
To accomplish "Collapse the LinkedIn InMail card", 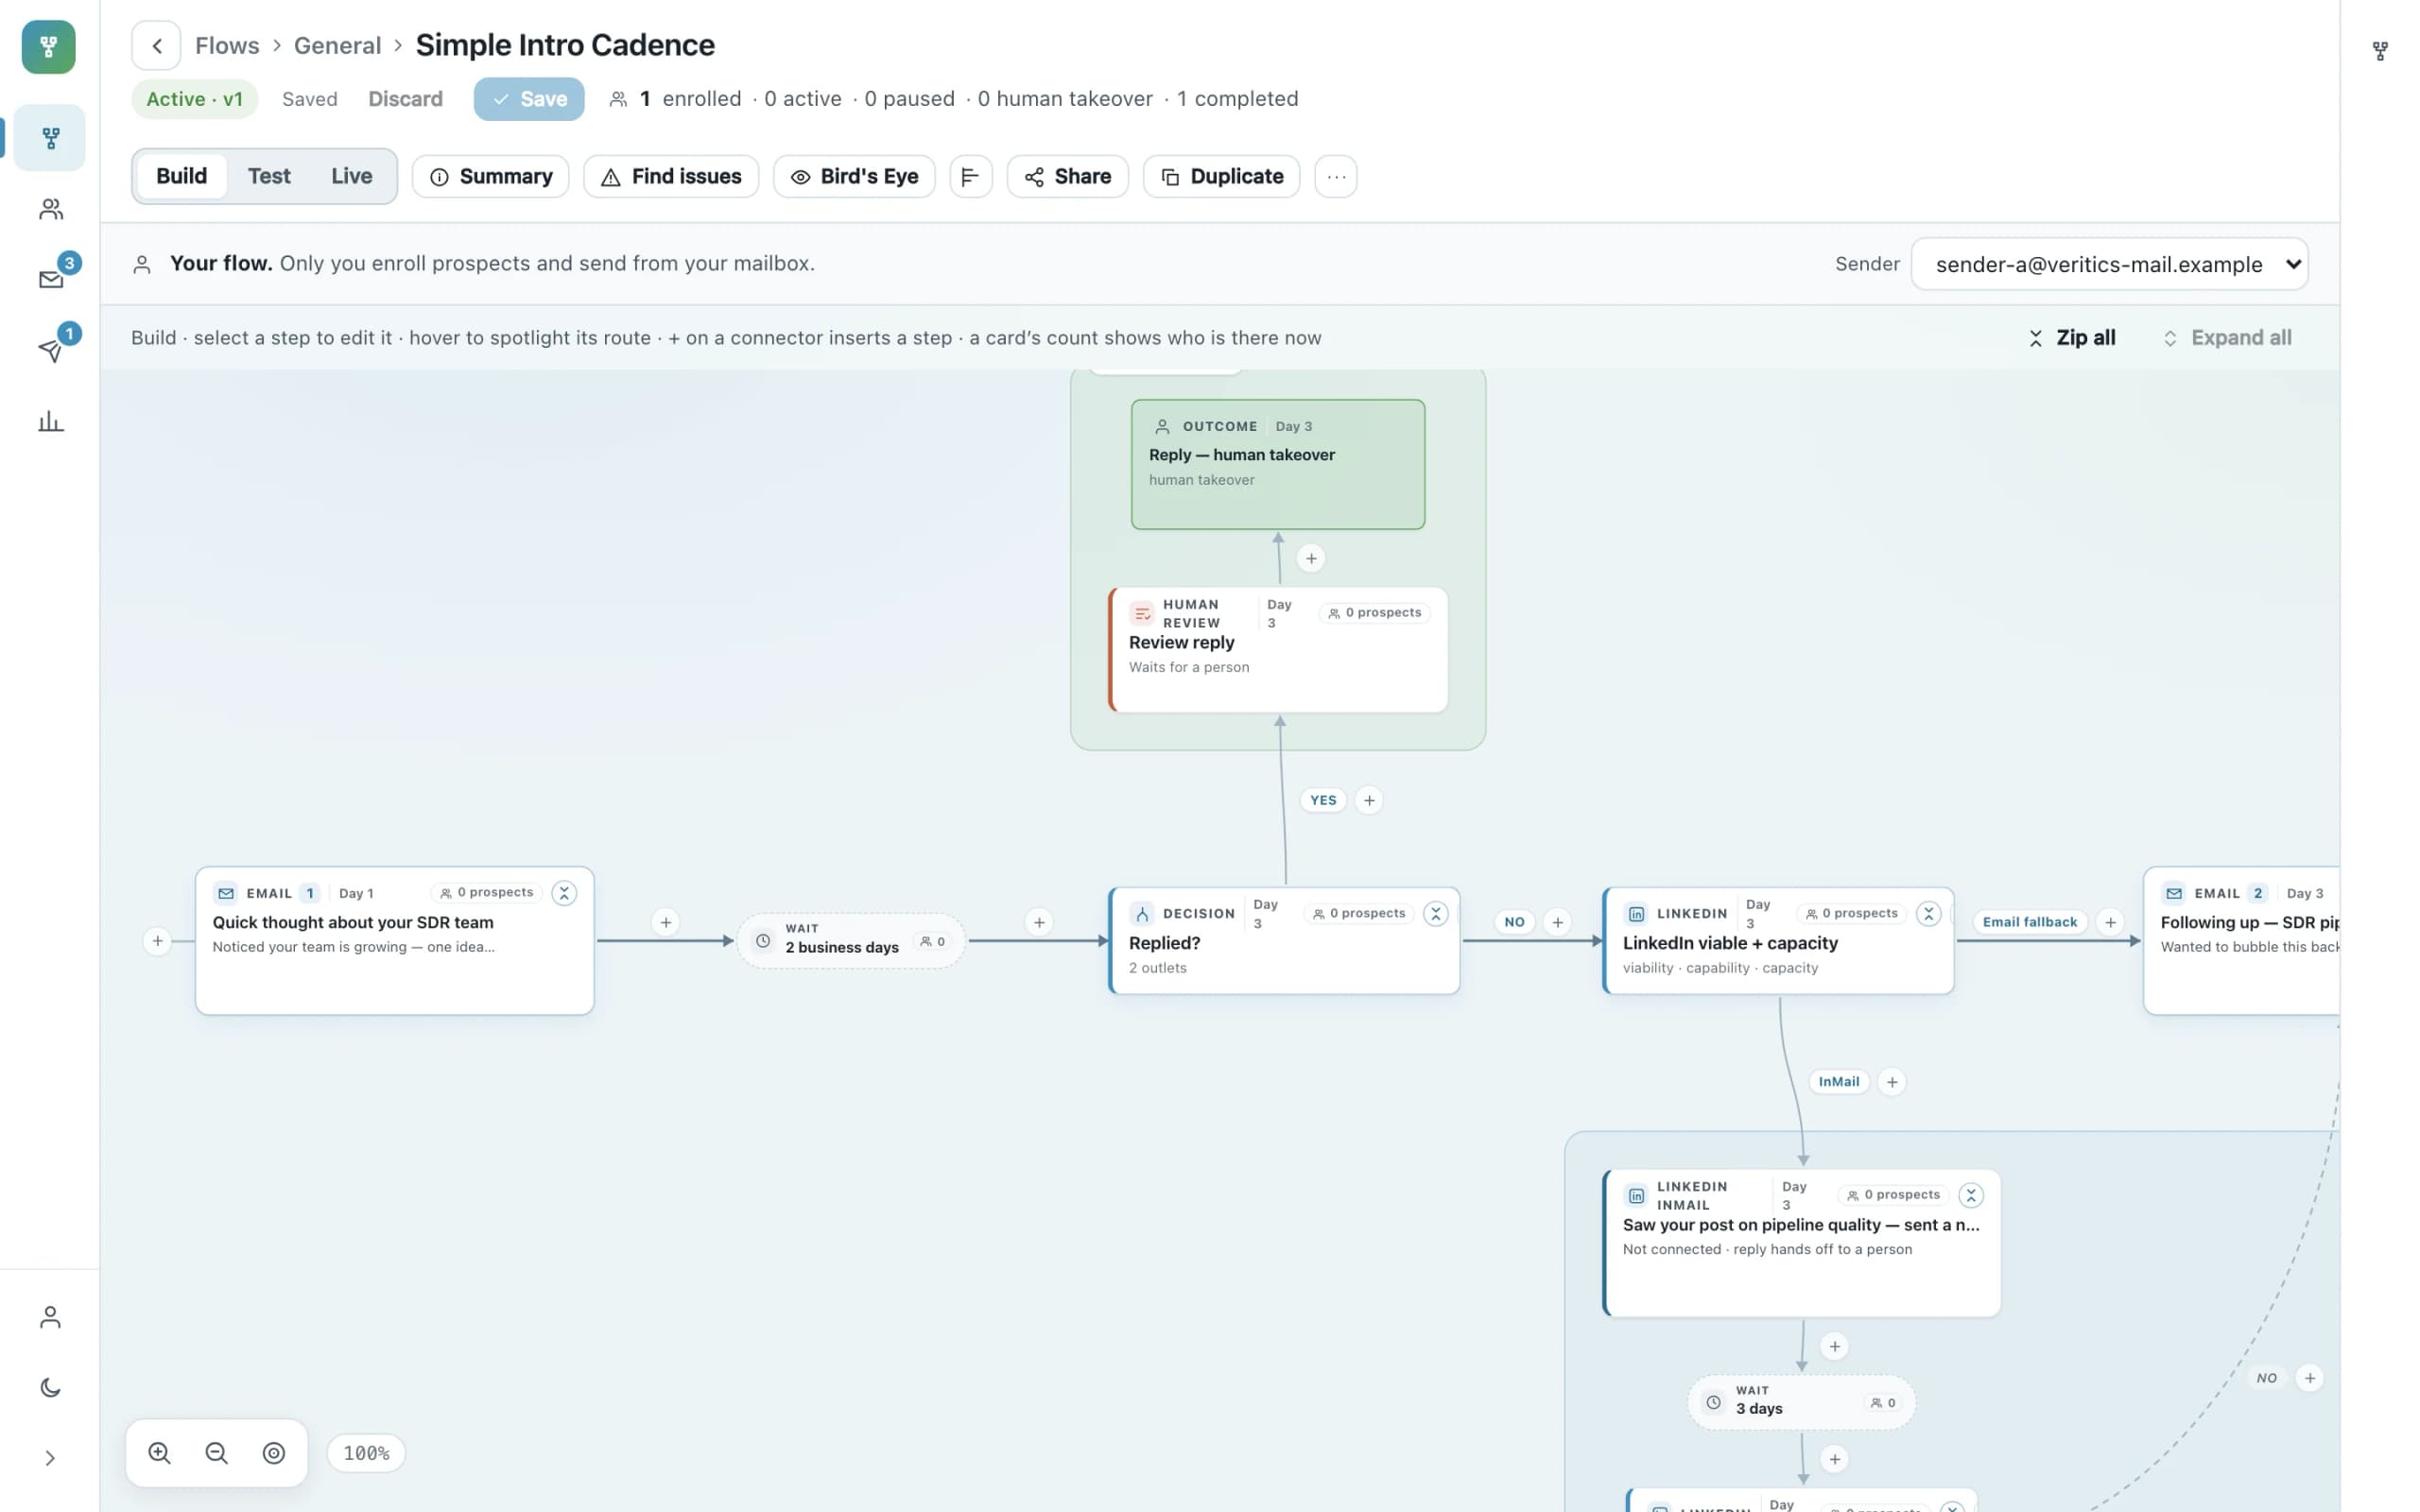I will tap(1970, 1195).
